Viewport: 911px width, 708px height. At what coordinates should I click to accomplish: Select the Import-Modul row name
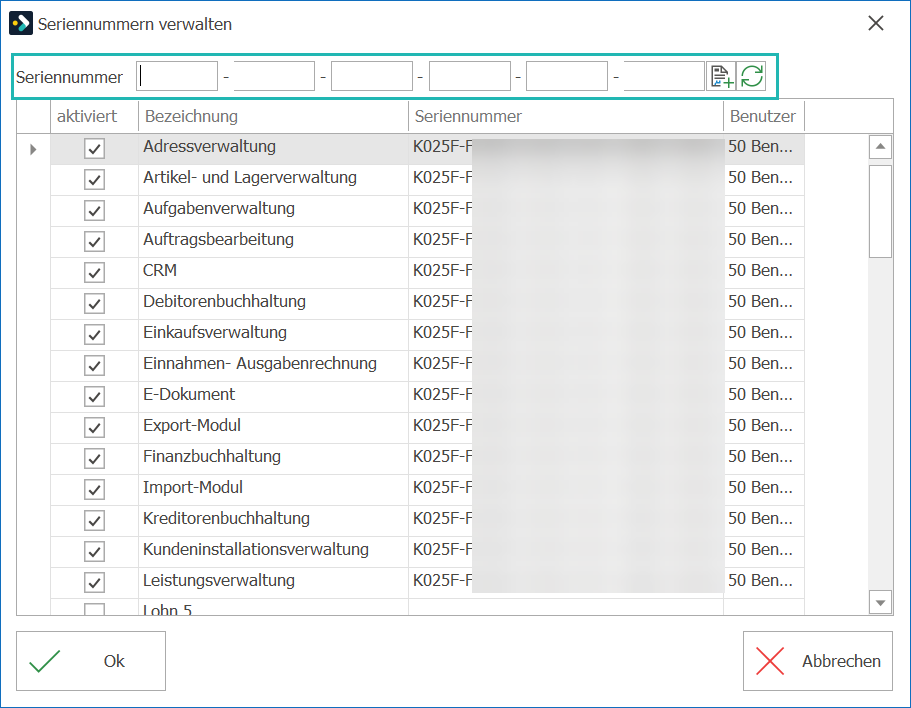(x=193, y=487)
